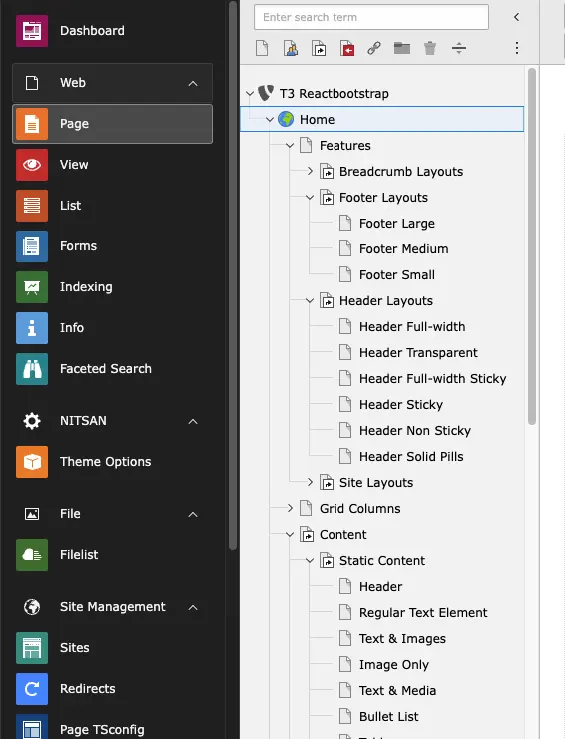Viewport: 565px width, 739px height.
Task: Click the page tree search field
Action: coord(371,17)
